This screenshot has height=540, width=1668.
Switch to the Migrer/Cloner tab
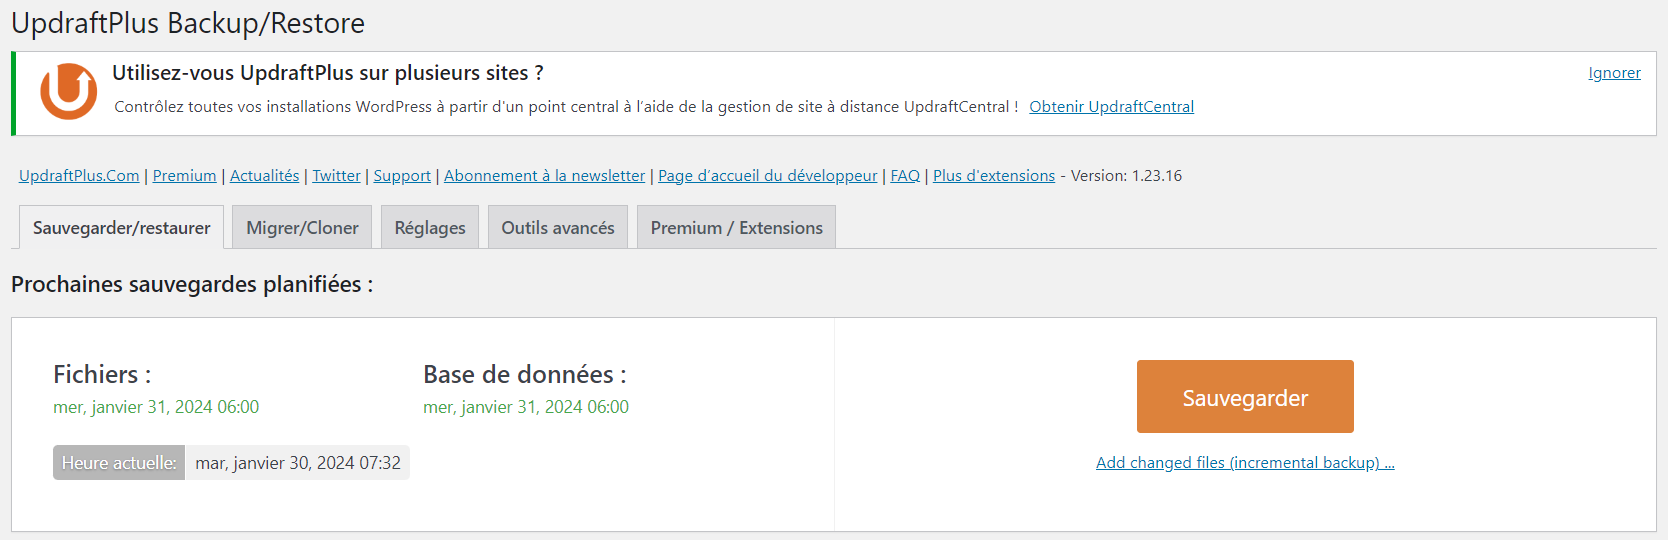[x=302, y=228]
